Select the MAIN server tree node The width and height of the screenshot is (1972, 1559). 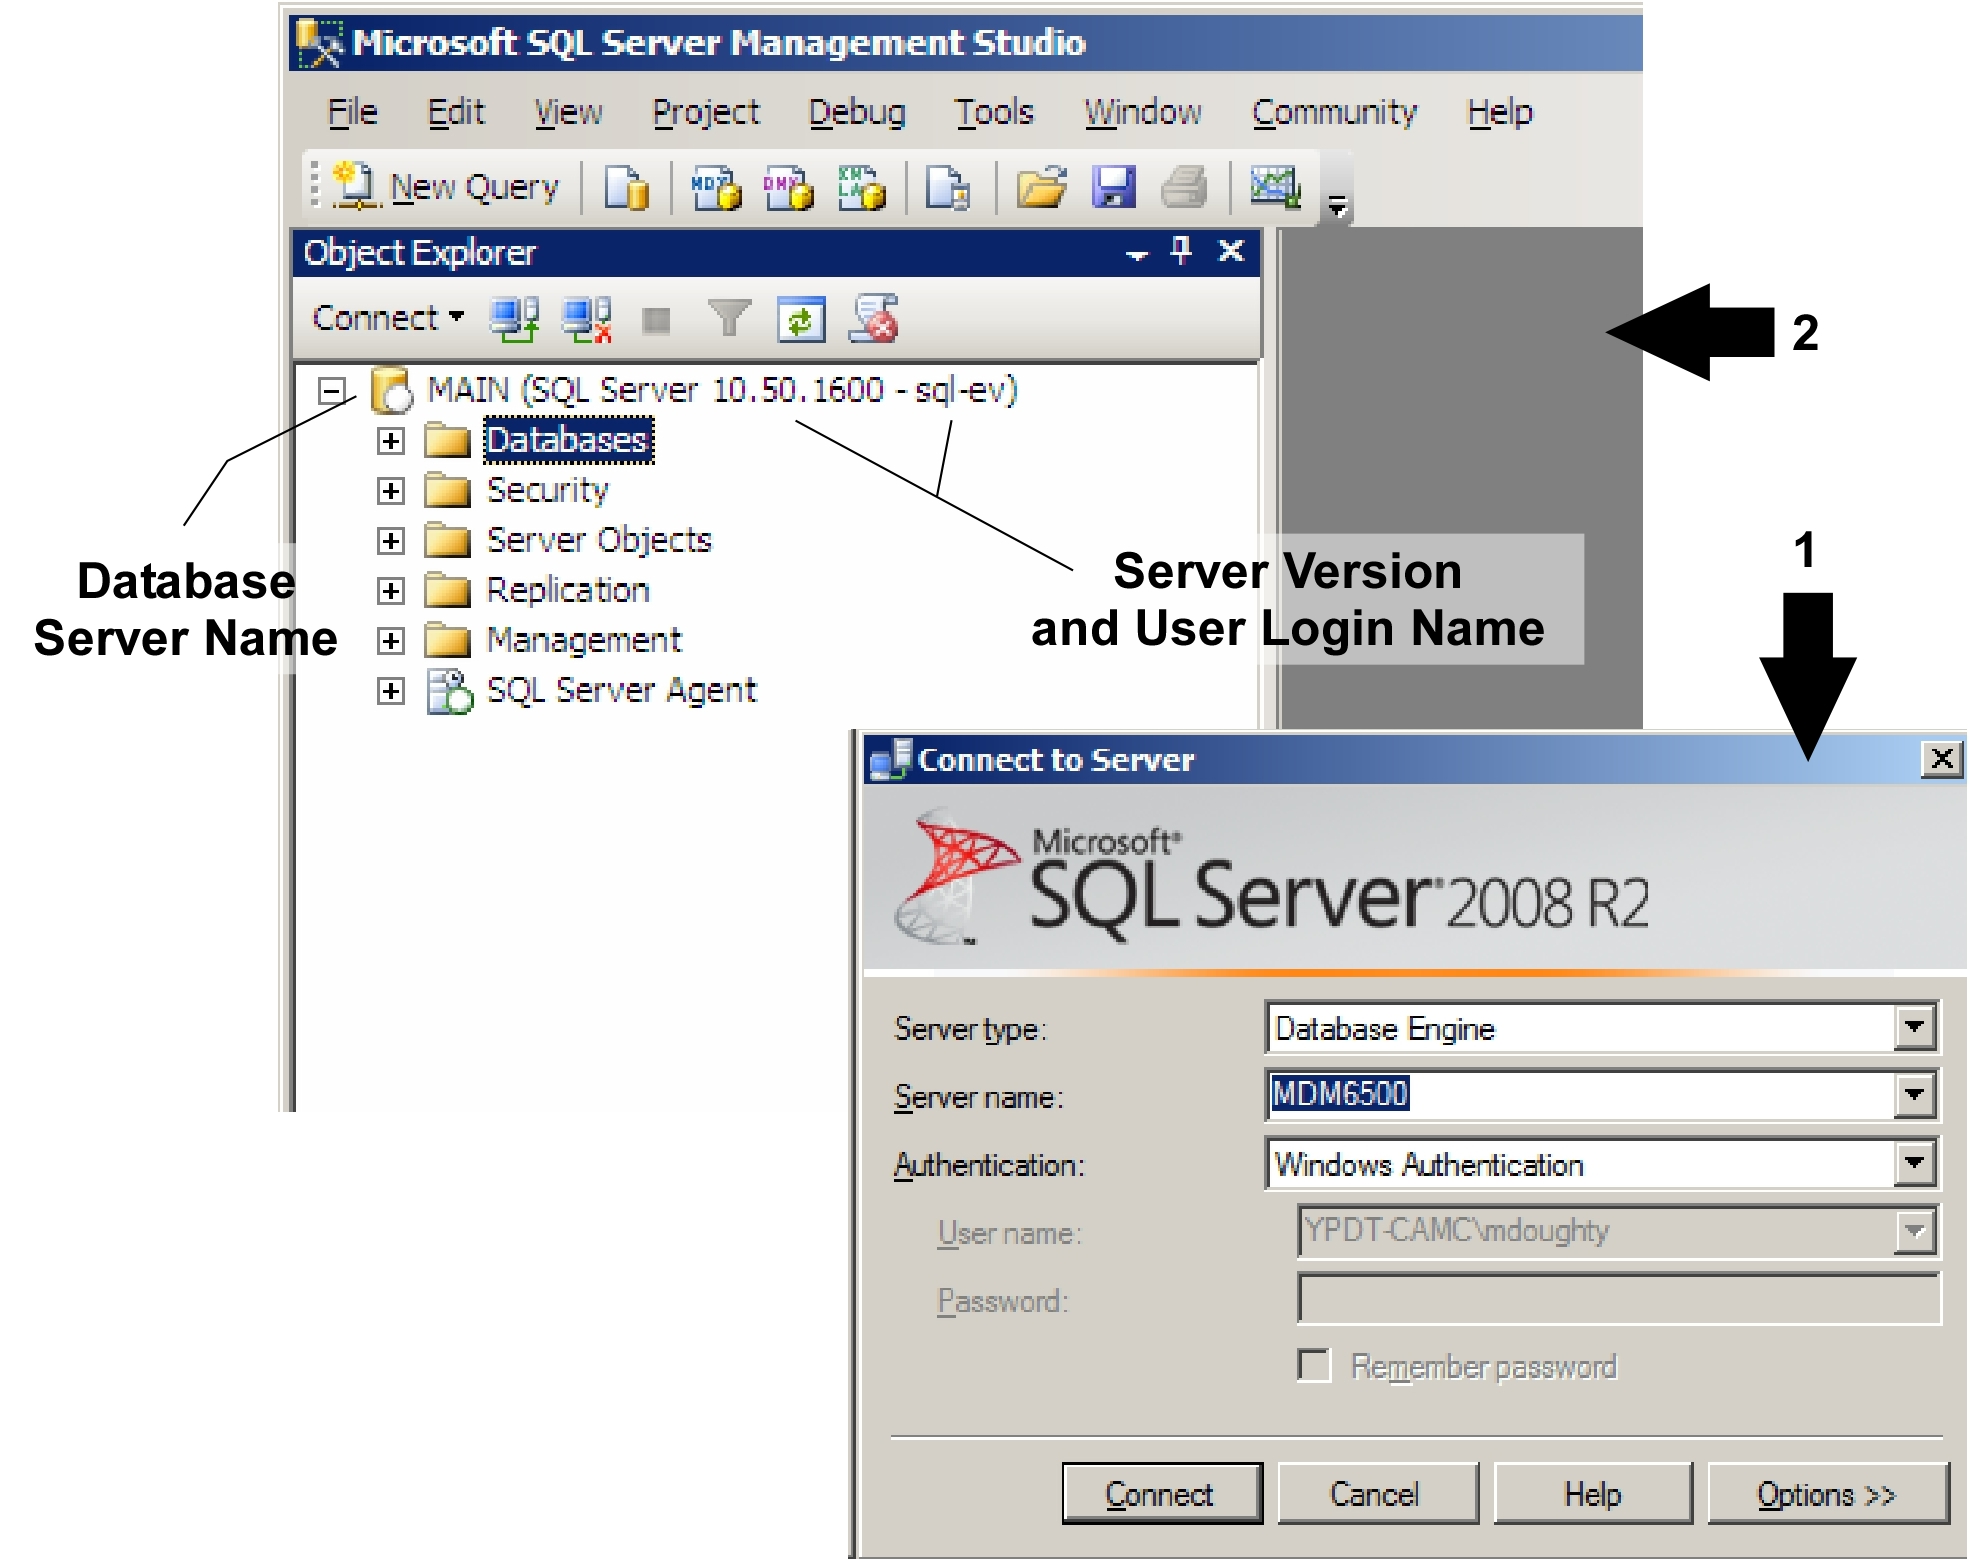click(722, 389)
